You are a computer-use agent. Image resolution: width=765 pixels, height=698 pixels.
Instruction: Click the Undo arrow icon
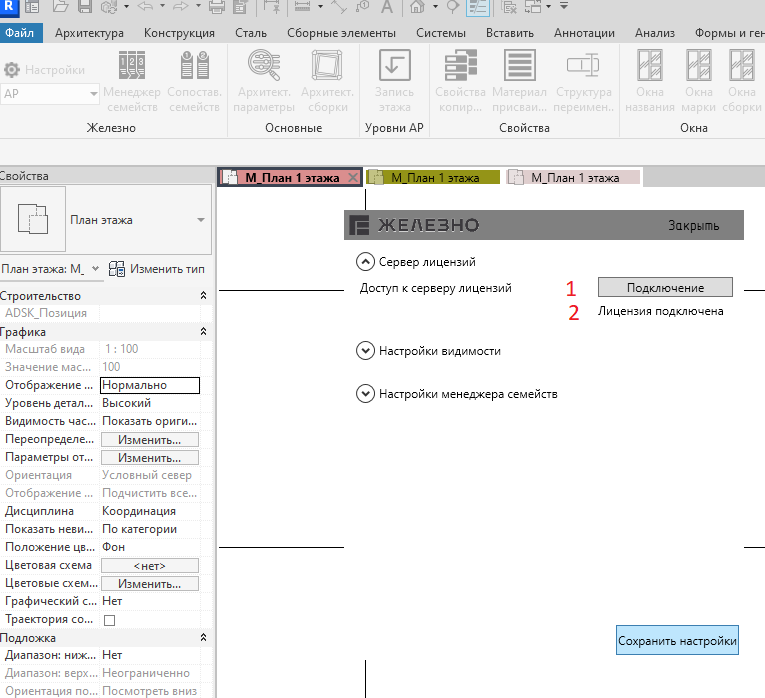coord(146,6)
